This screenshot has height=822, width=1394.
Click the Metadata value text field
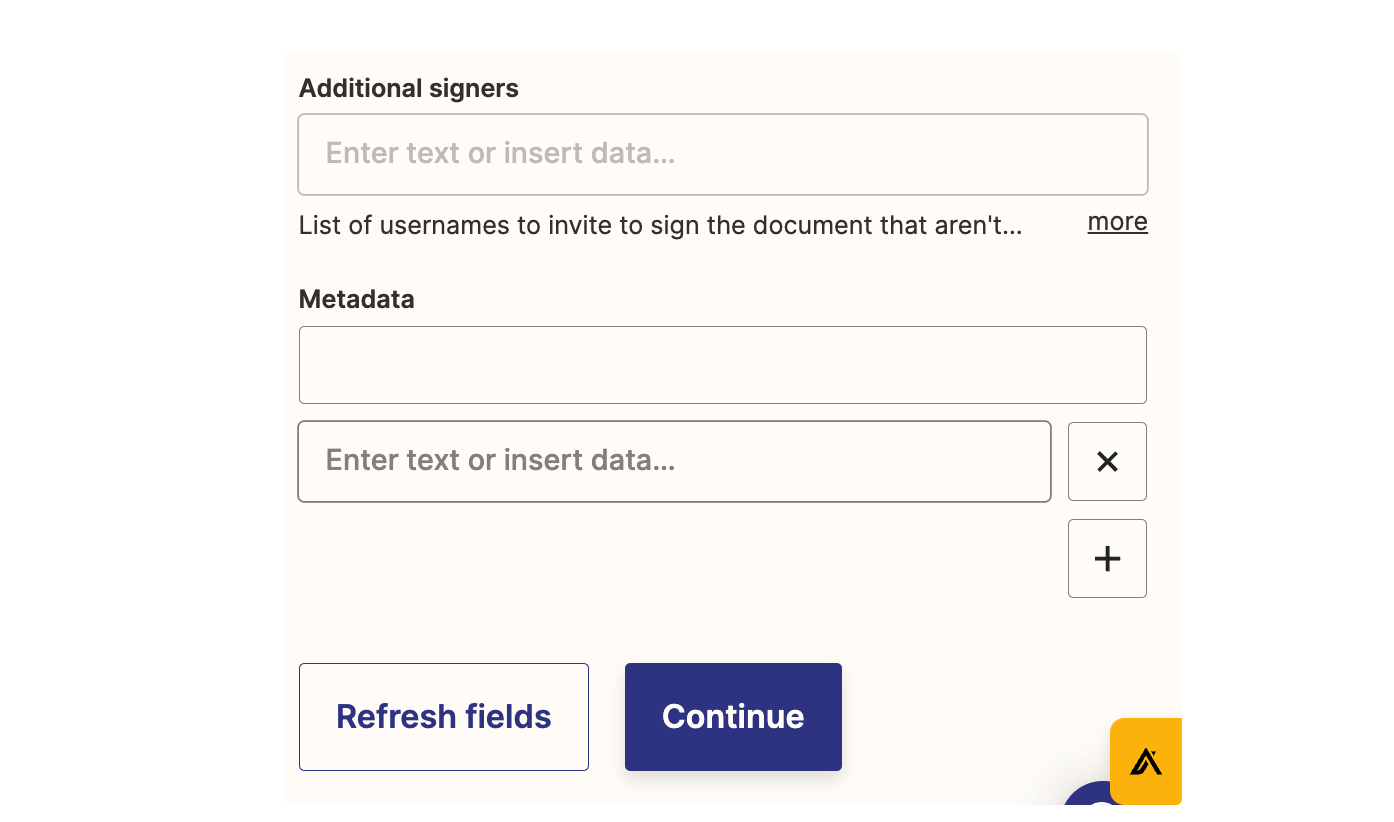coord(674,461)
